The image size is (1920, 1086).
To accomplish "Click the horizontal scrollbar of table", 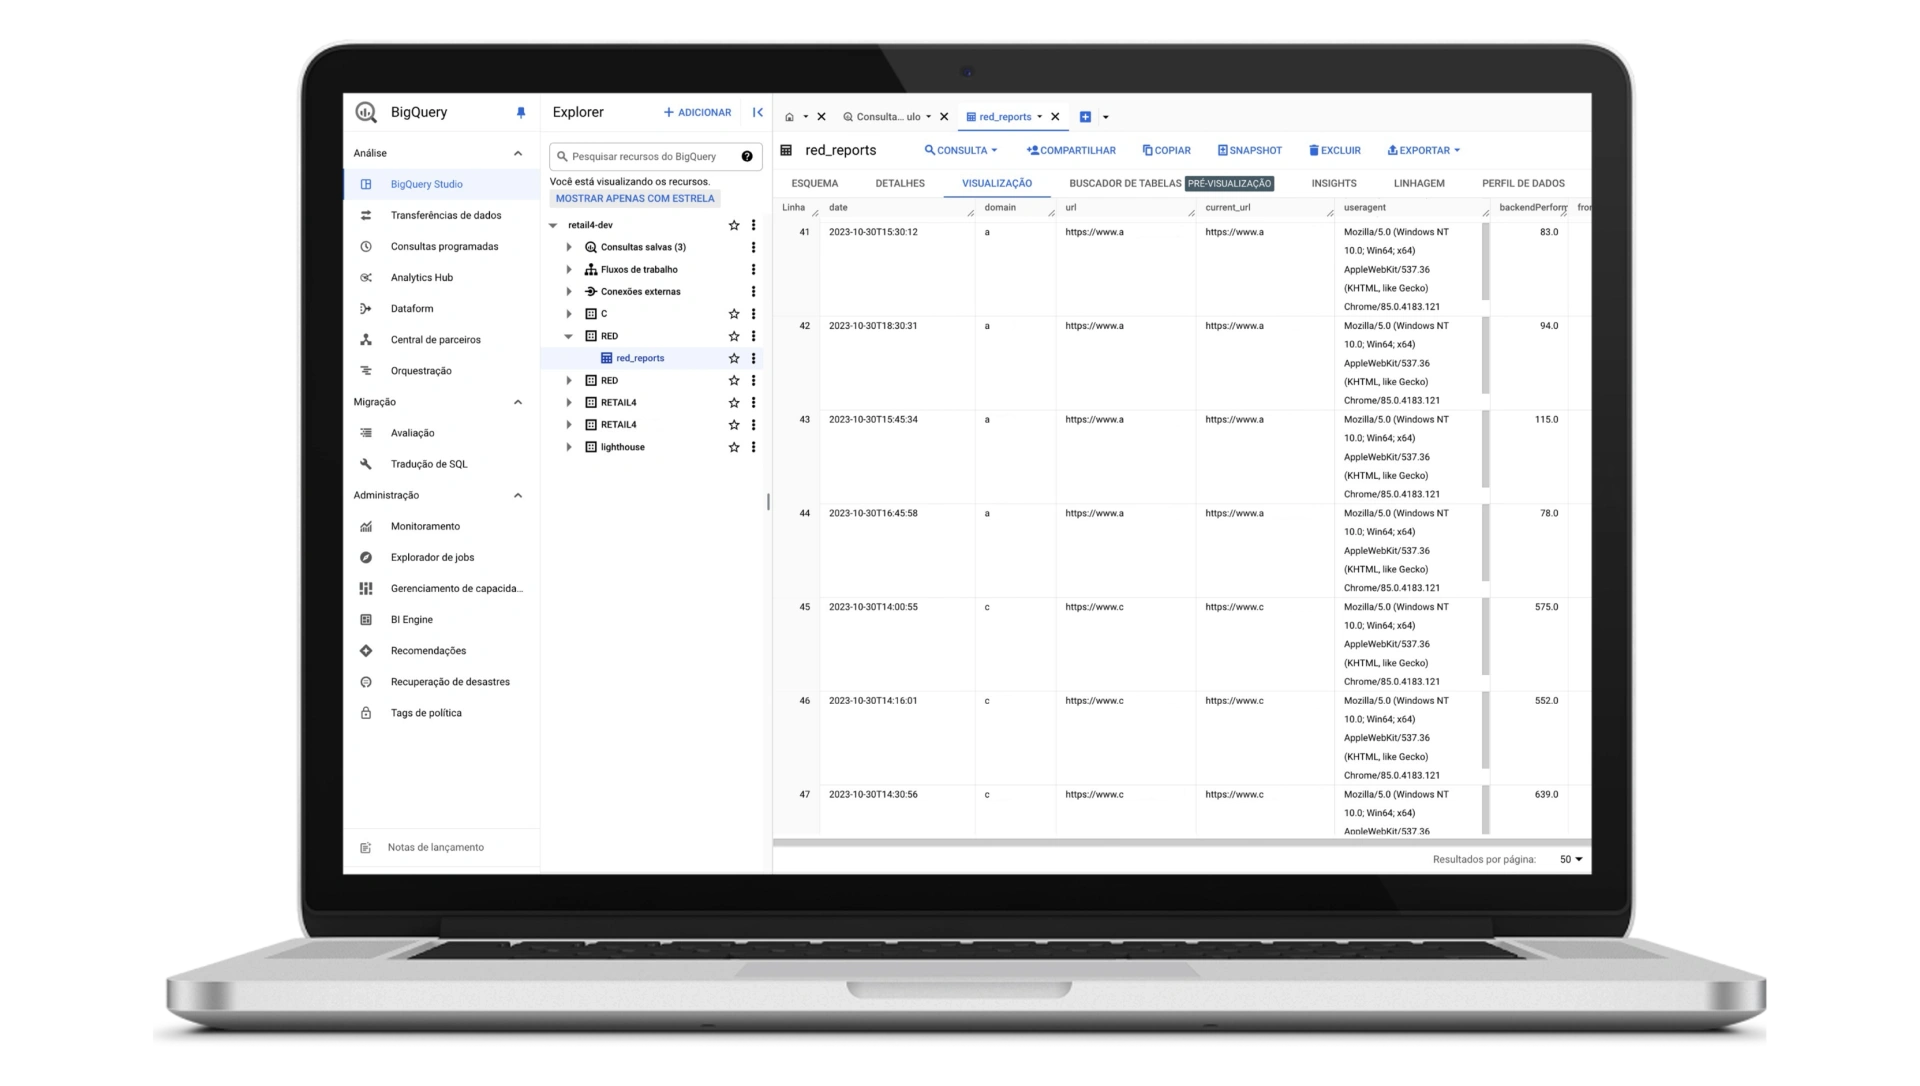I will coord(1181,842).
